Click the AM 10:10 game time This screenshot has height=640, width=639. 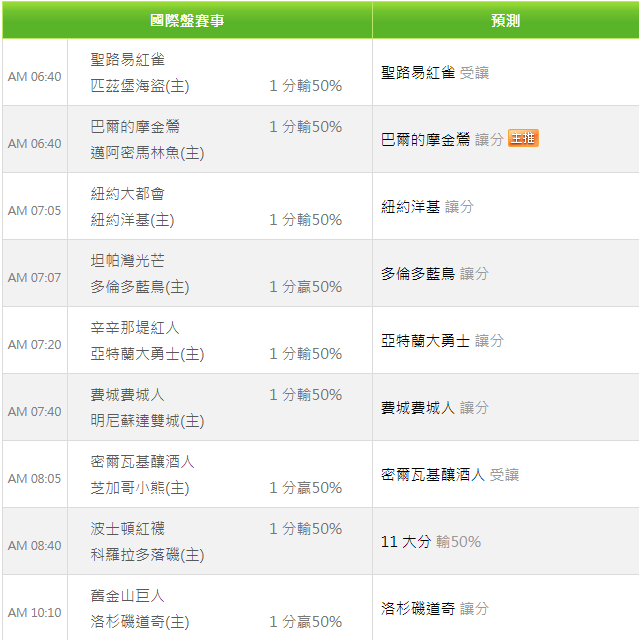pos(35,612)
